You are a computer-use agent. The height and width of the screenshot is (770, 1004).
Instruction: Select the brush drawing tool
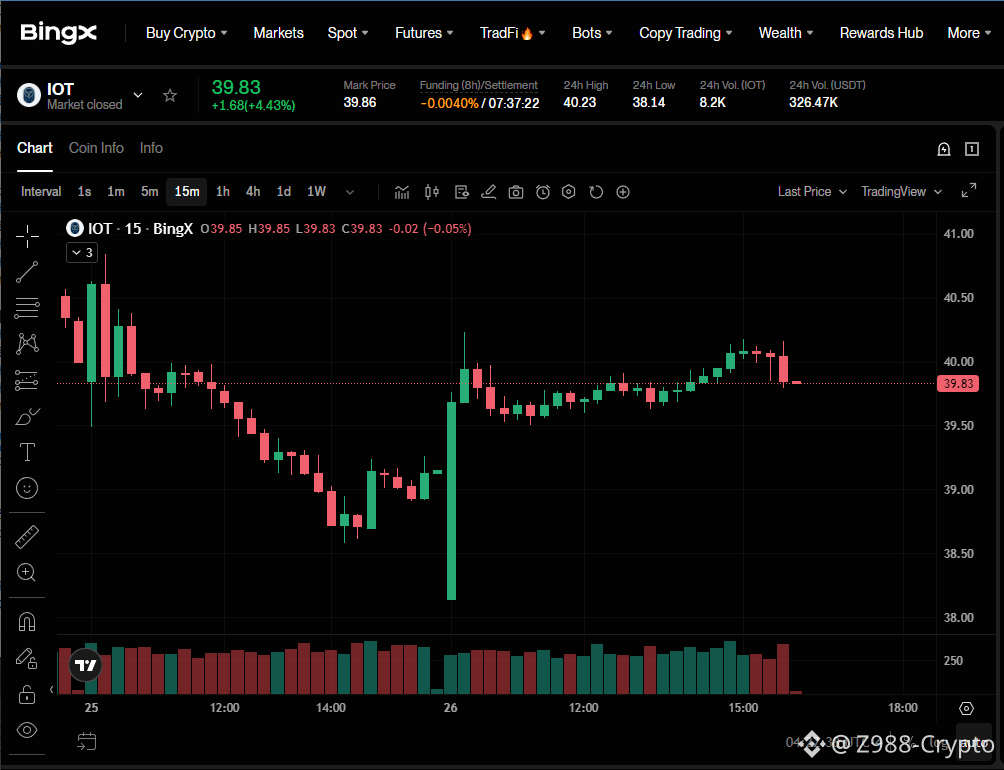pyautogui.click(x=27, y=417)
